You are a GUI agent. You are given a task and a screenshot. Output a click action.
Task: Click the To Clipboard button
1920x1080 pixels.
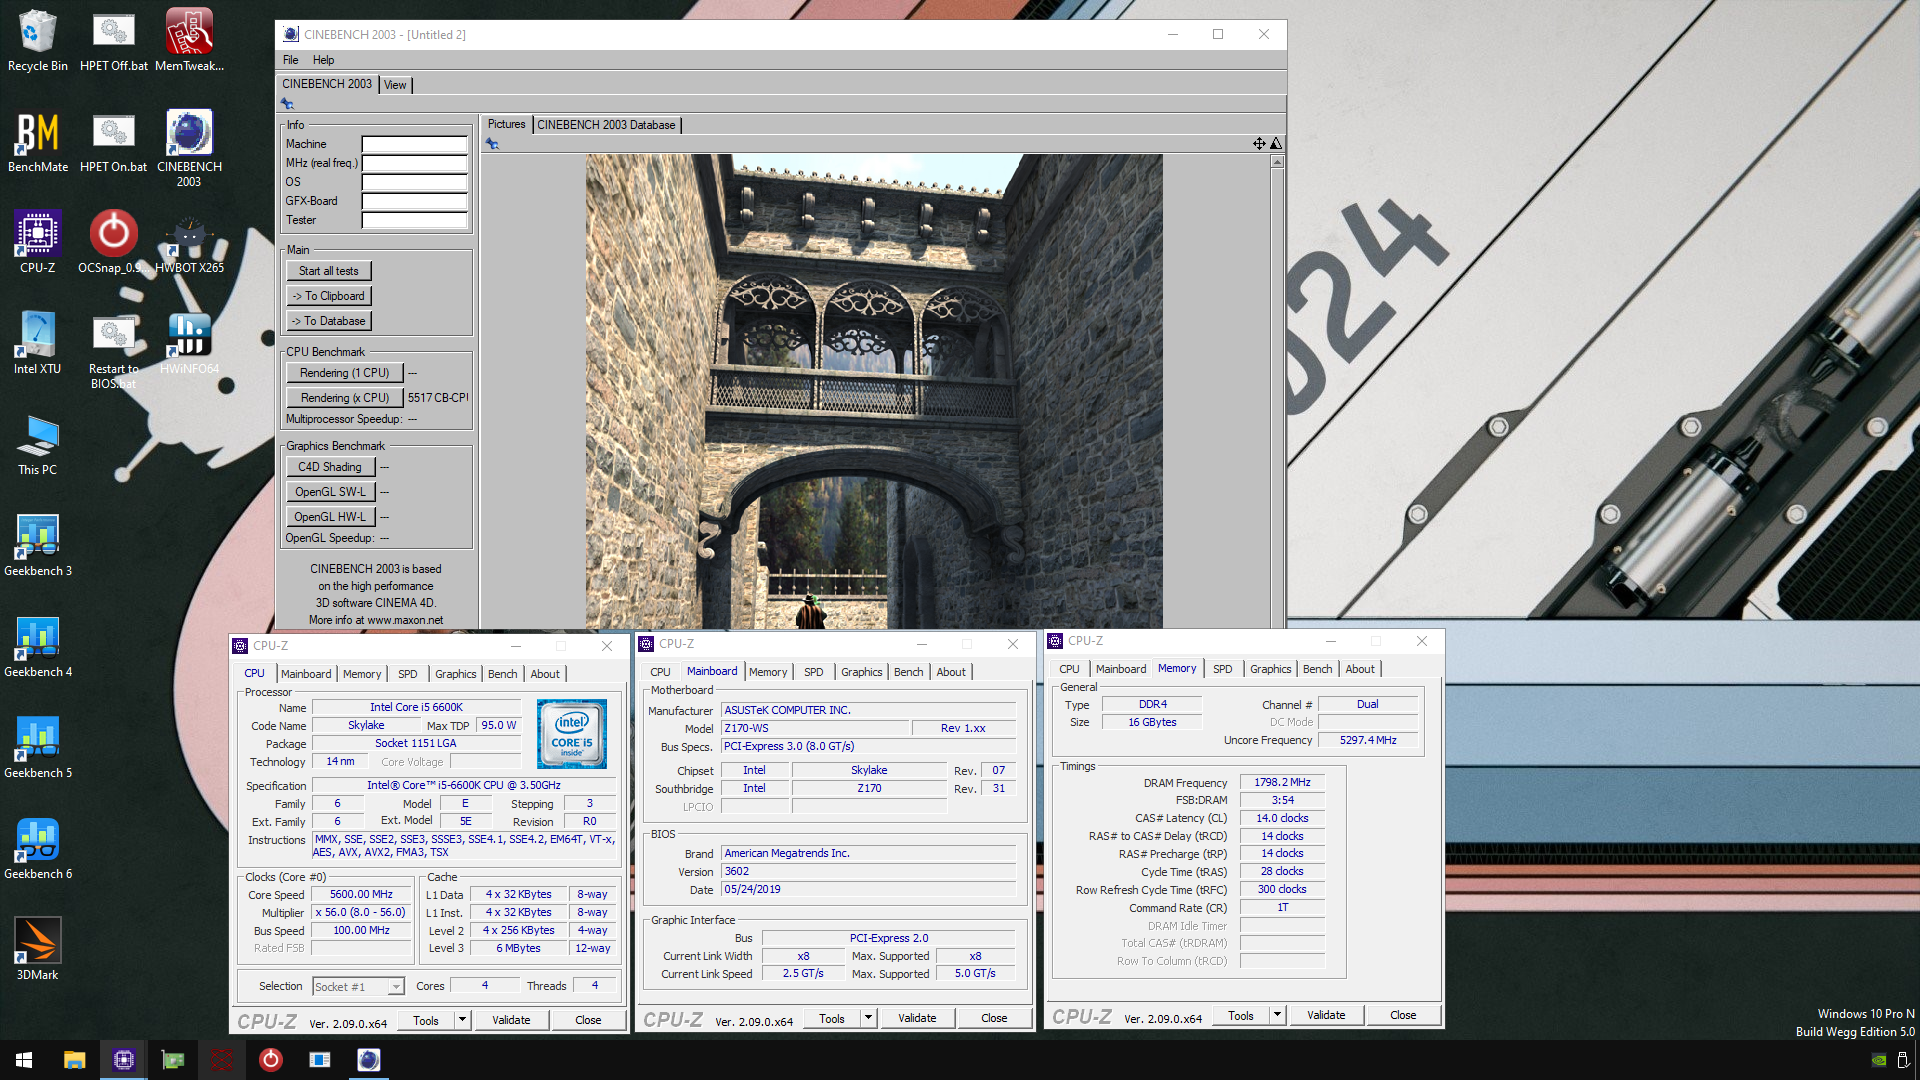328,296
